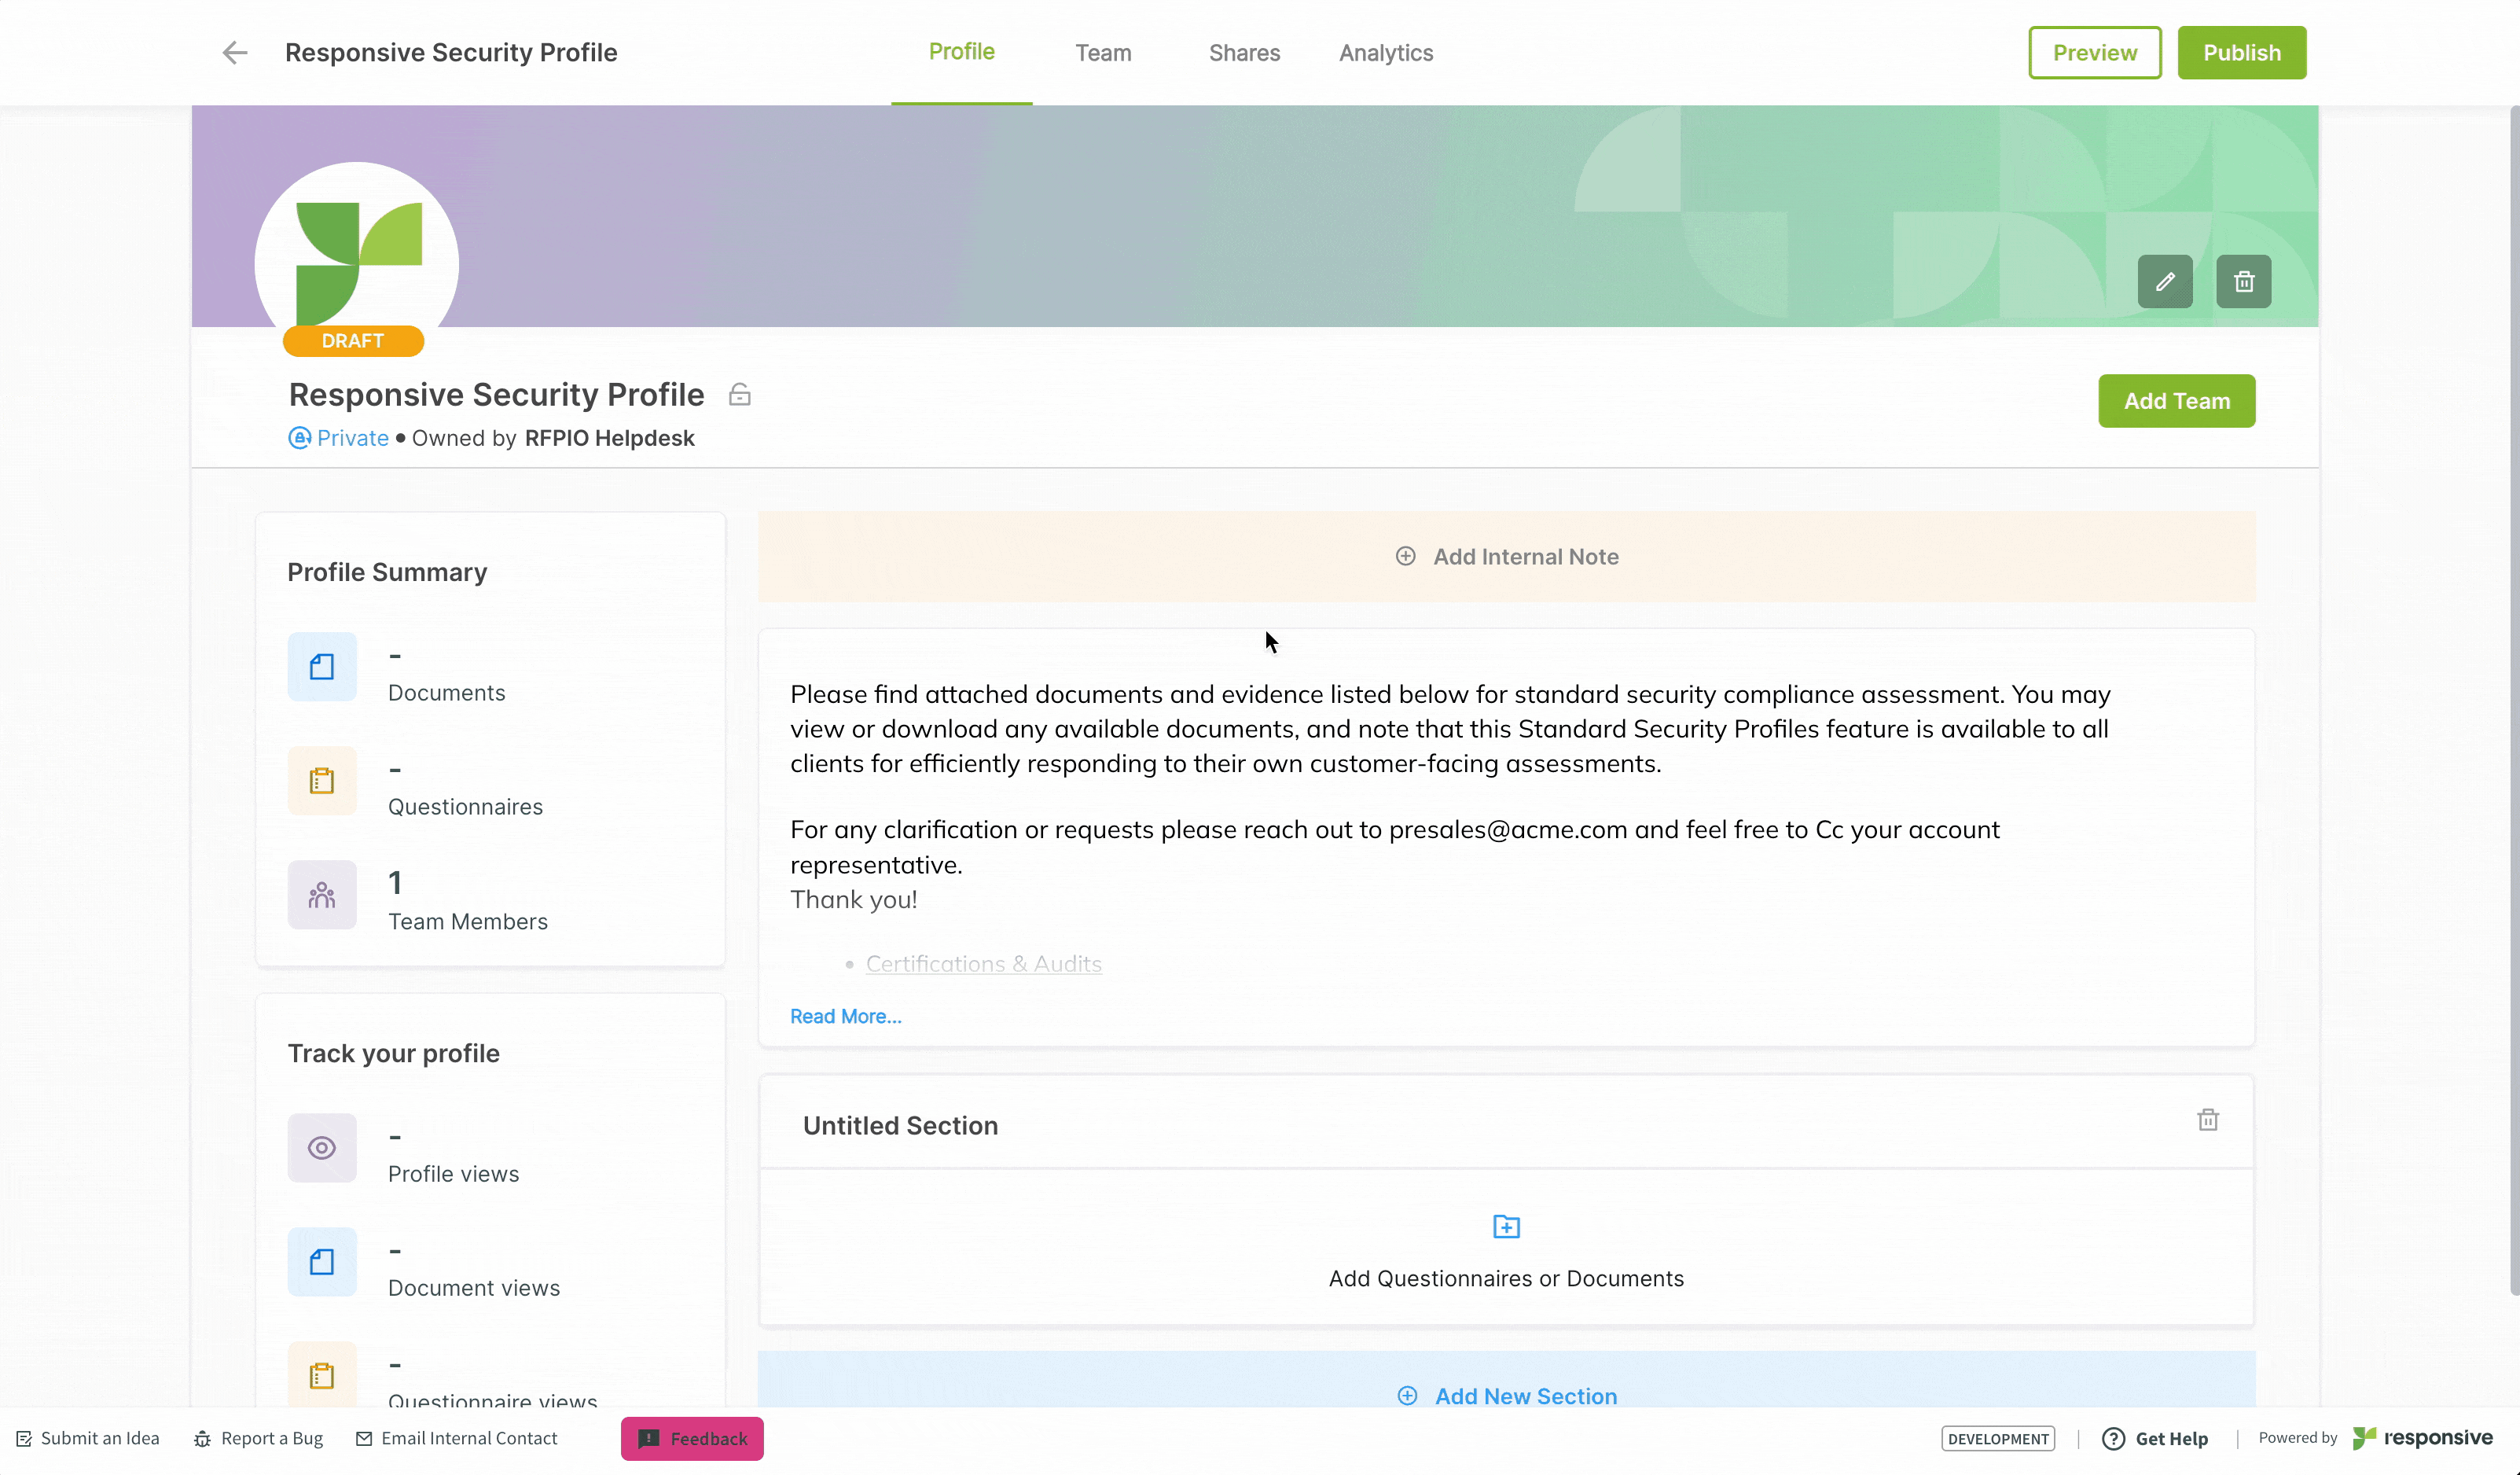This screenshot has height=1475, width=2520.
Task: Switch to the Team tab
Action: click(x=1103, y=53)
